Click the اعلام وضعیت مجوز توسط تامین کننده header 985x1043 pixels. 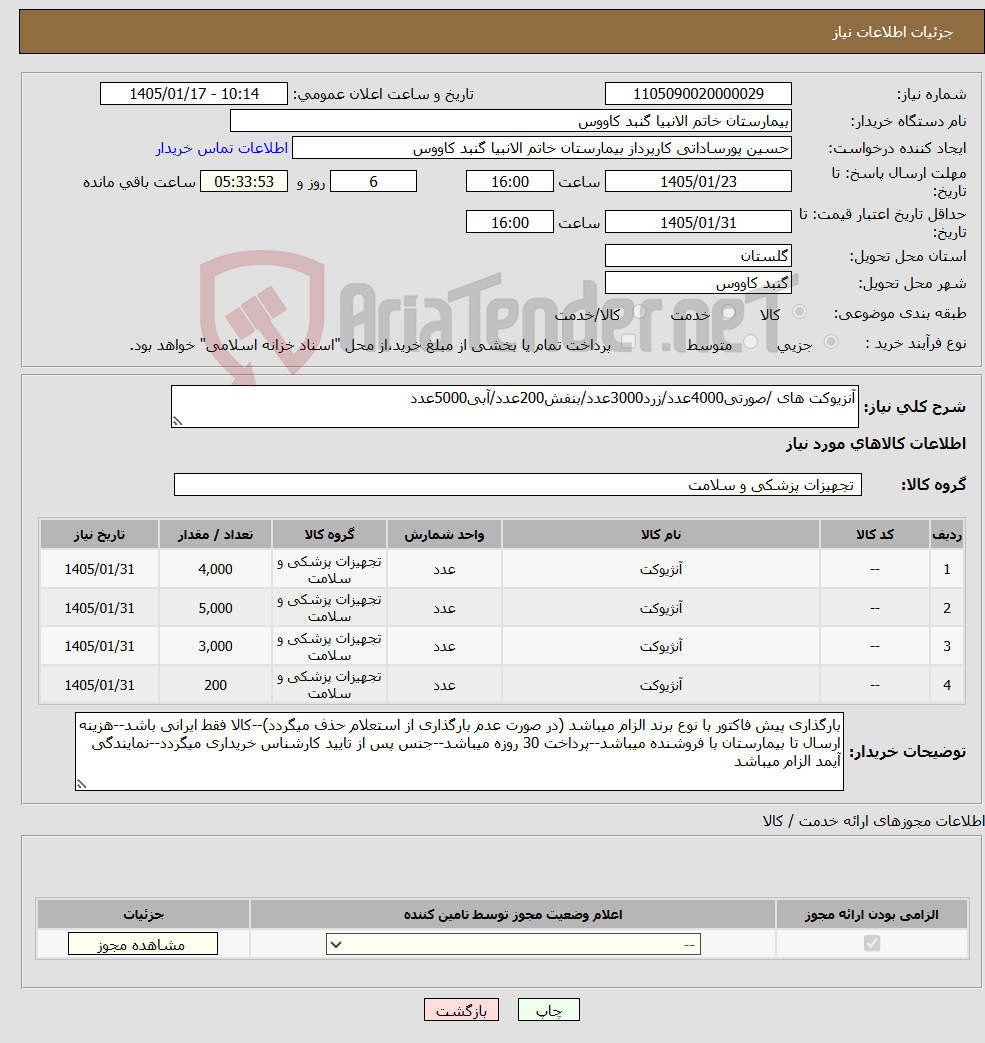point(512,915)
